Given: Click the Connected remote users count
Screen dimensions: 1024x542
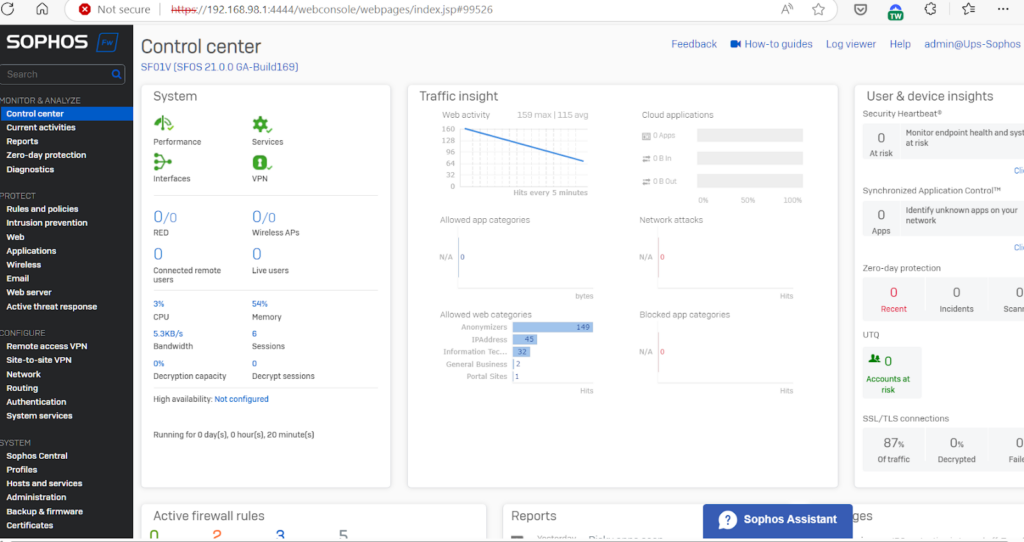Looking at the screenshot, I should pos(158,253).
